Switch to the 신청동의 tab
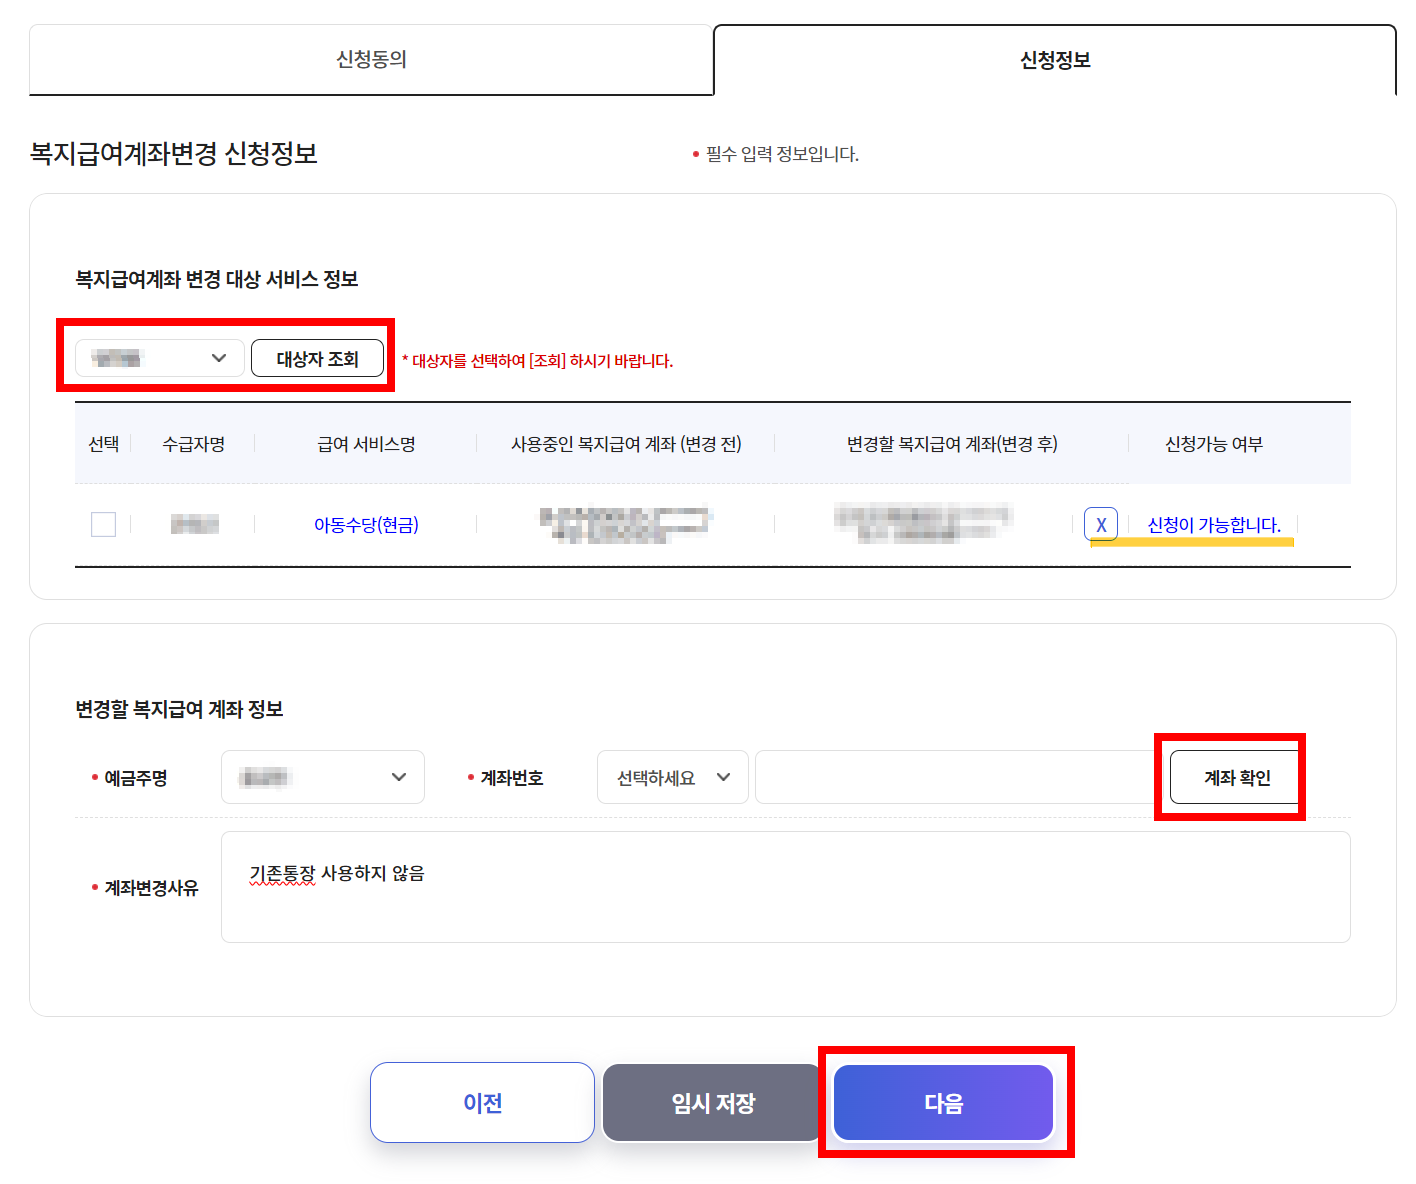This screenshot has width=1416, height=1184. pyautogui.click(x=371, y=60)
